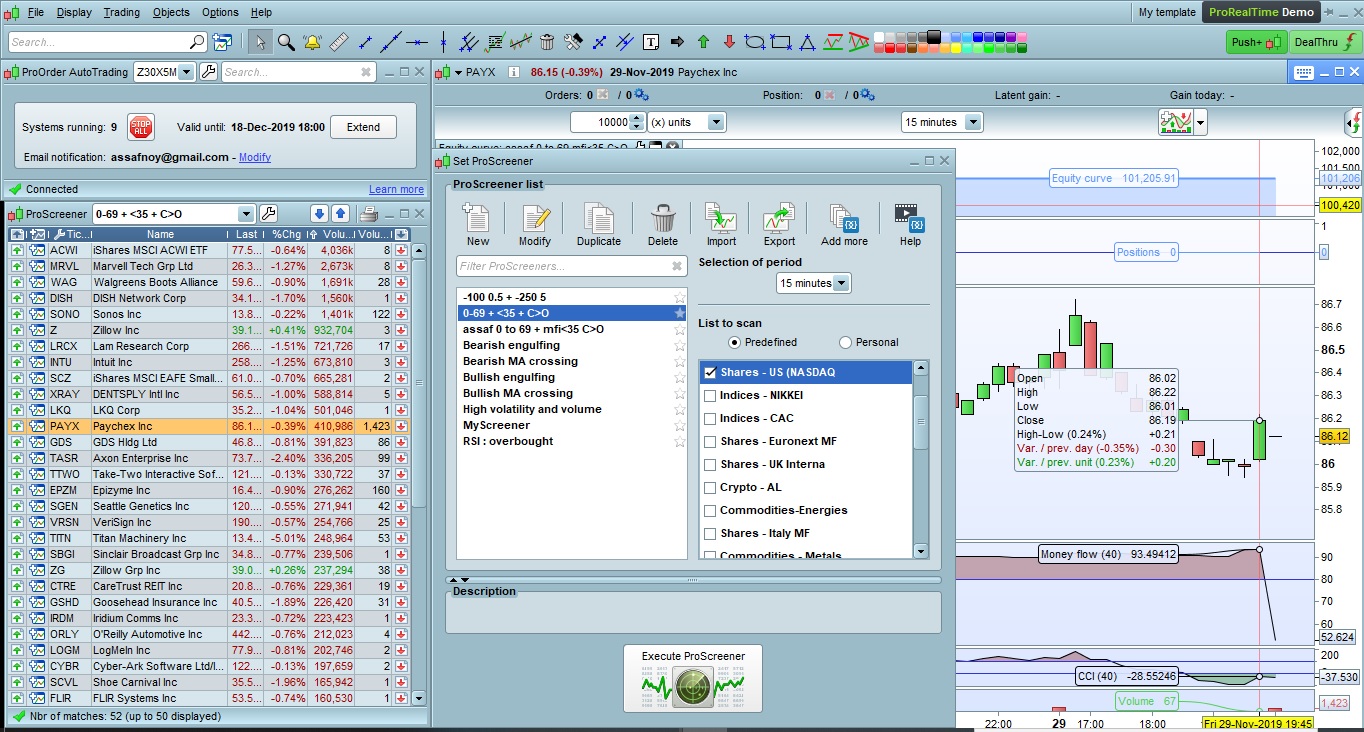Open ProScreener wrench settings next to list dropdown
The width and height of the screenshot is (1364, 732).
tap(268, 213)
